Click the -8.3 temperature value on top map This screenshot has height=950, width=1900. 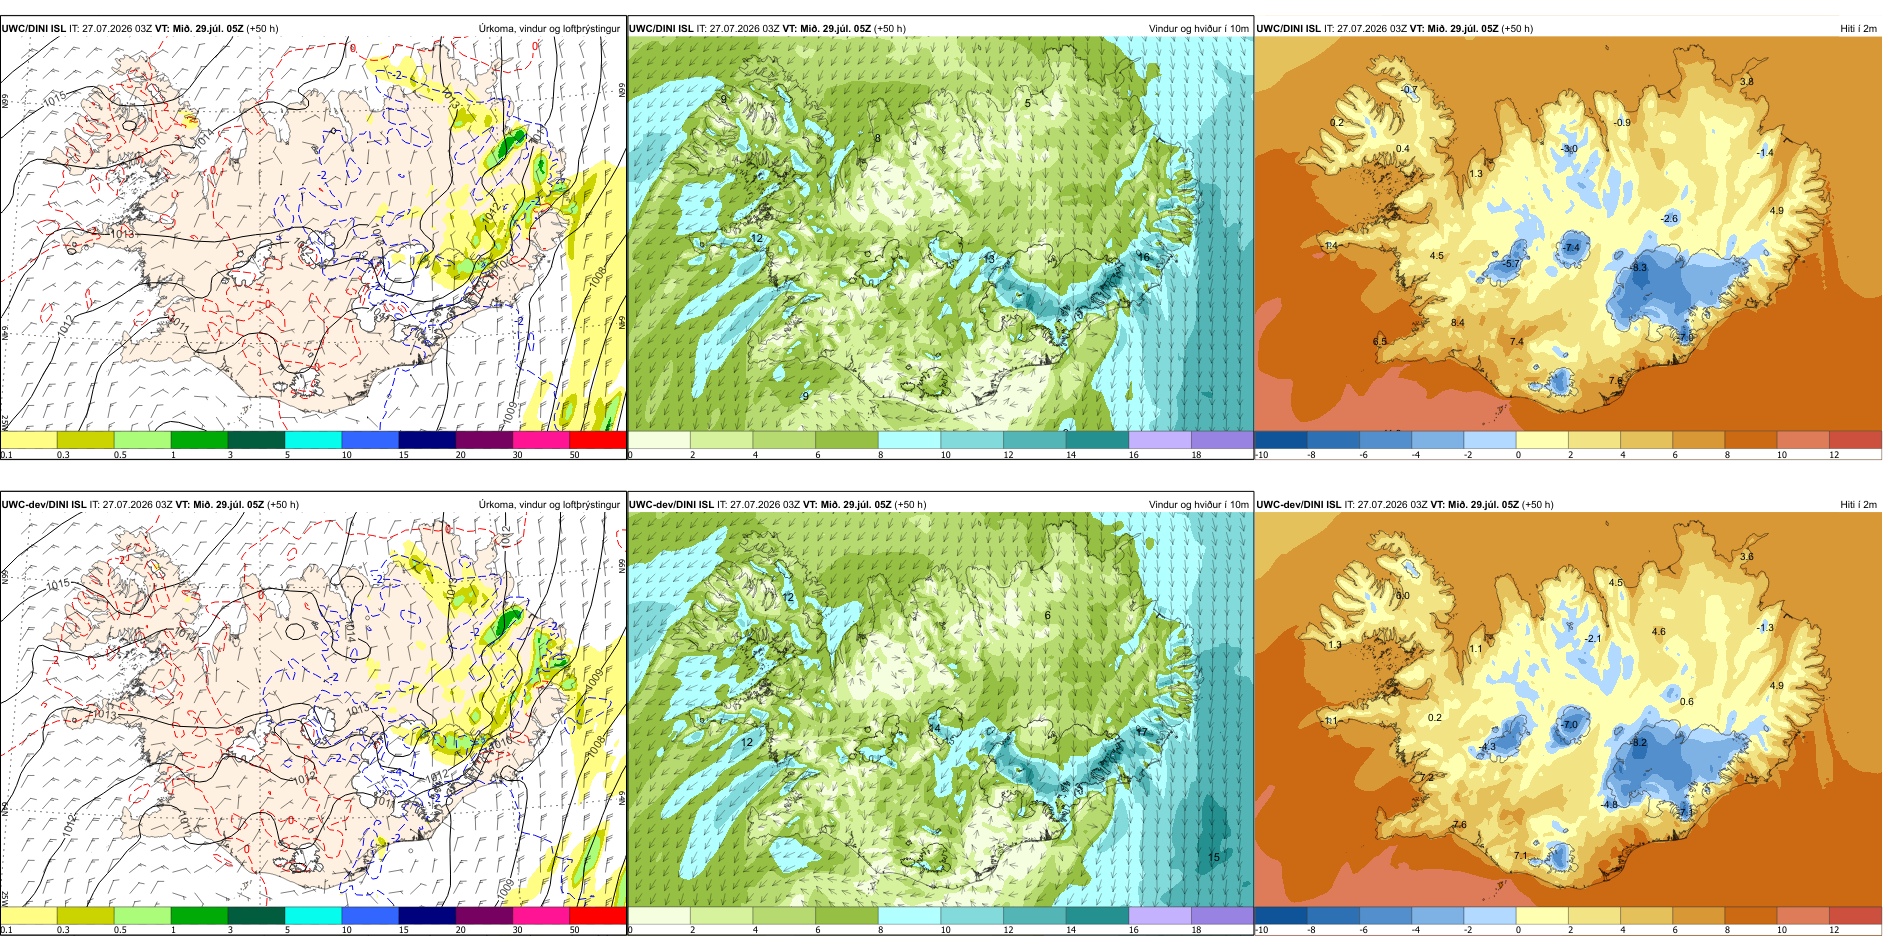(1638, 268)
